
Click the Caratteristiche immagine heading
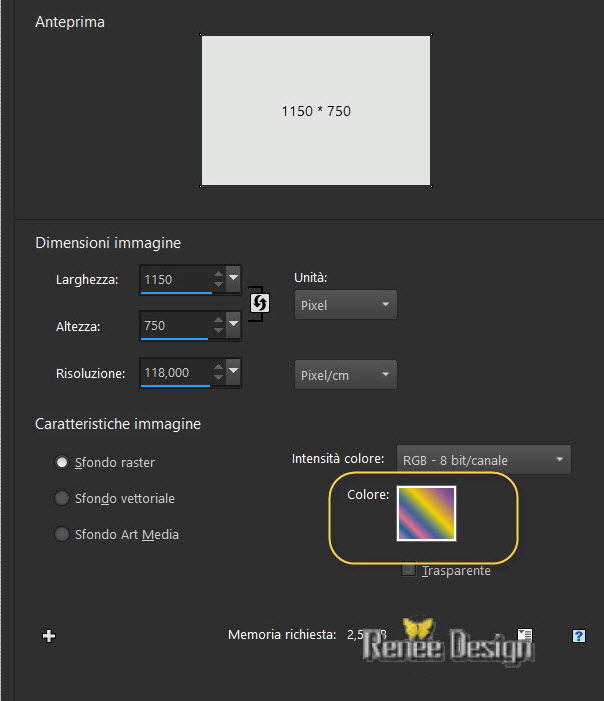[x=118, y=424]
